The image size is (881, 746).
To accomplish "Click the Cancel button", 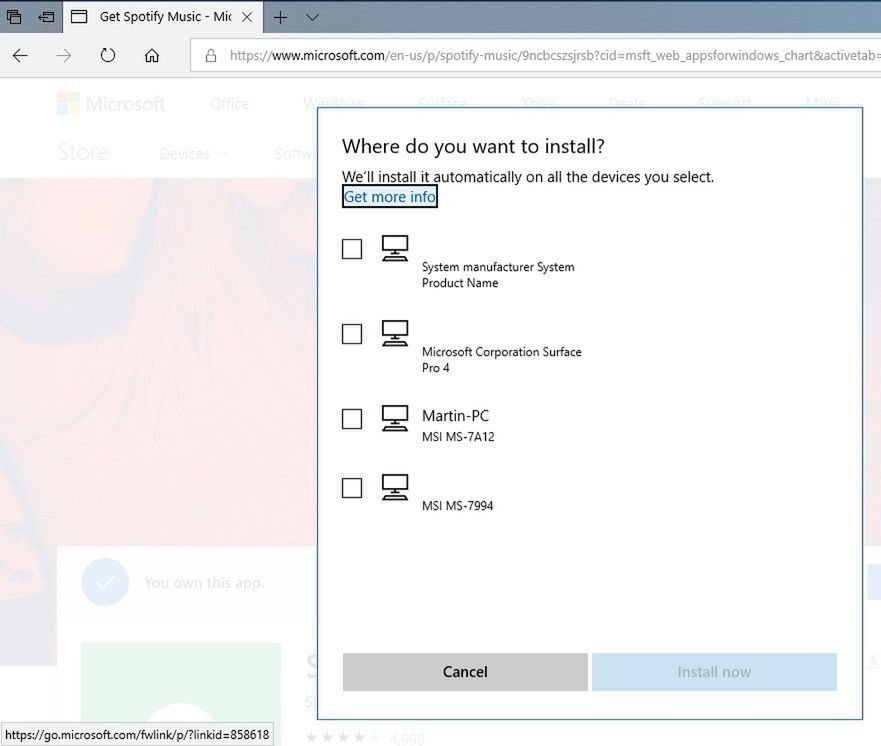I will 465,672.
